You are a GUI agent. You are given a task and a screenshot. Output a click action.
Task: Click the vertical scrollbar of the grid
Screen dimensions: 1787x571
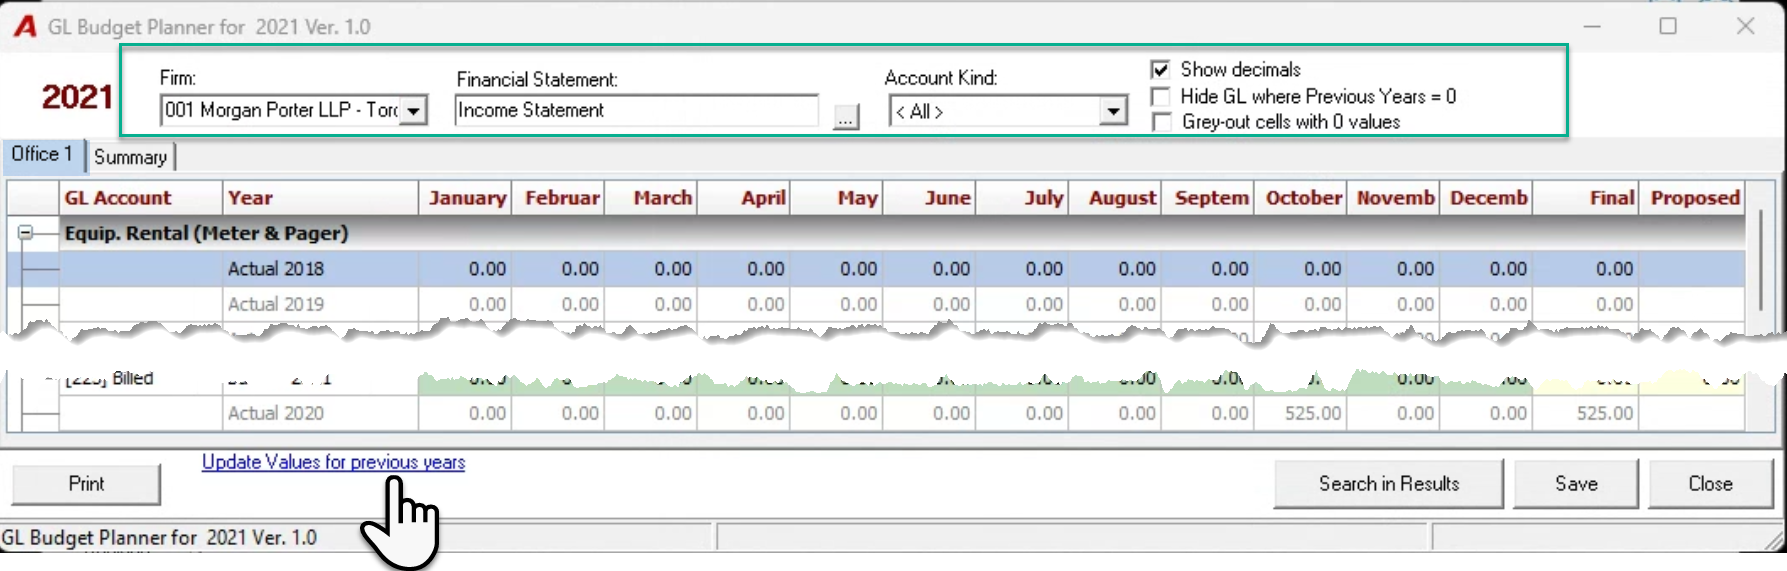point(1759,260)
